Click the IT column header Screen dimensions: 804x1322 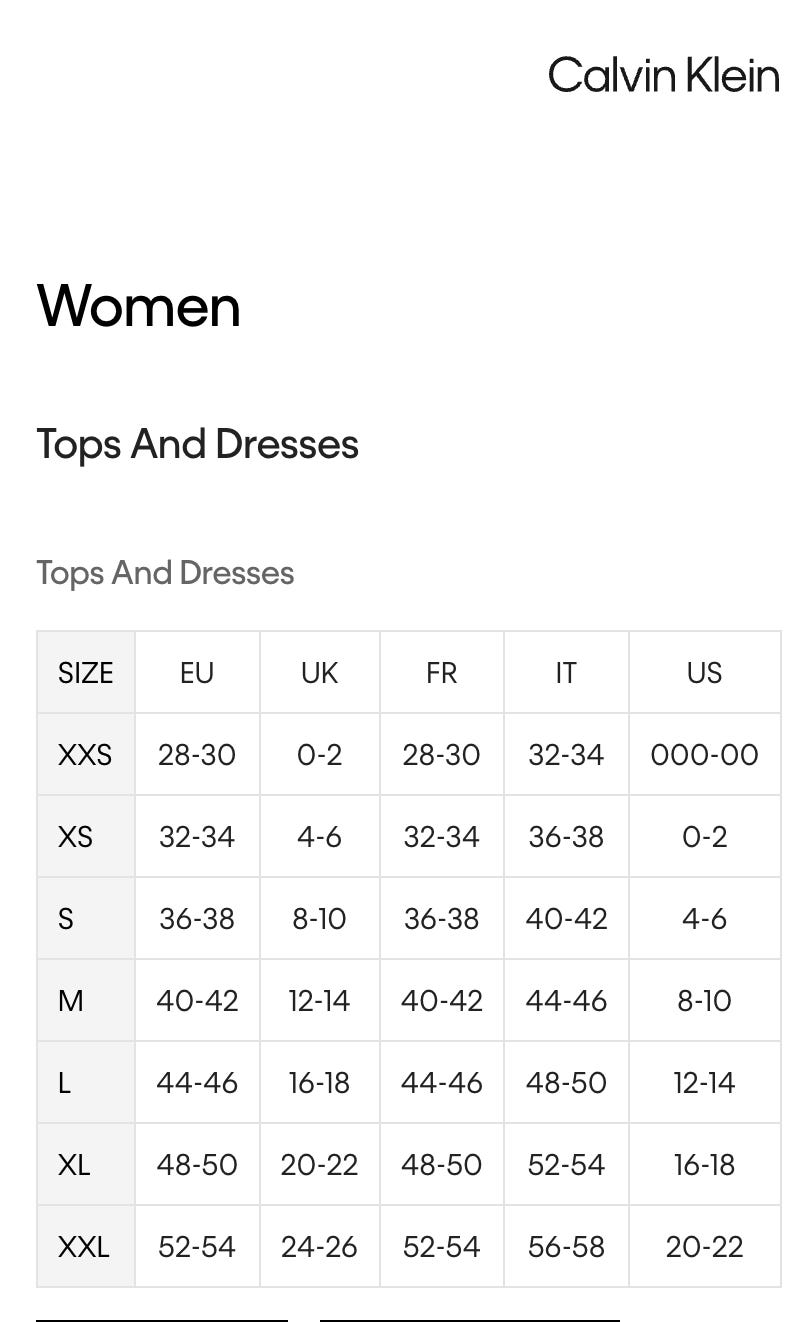point(566,673)
